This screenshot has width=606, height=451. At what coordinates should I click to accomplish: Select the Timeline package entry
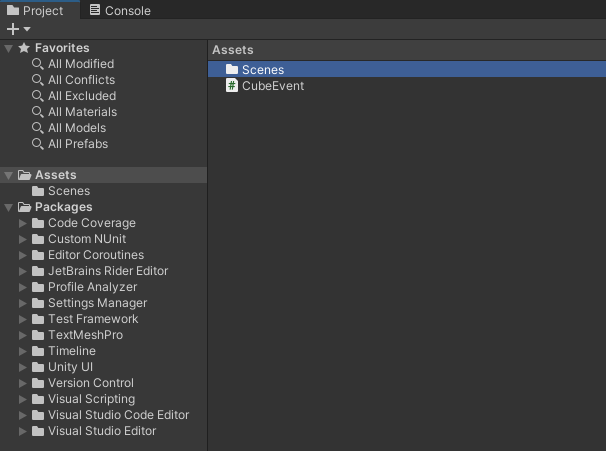click(71, 351)
